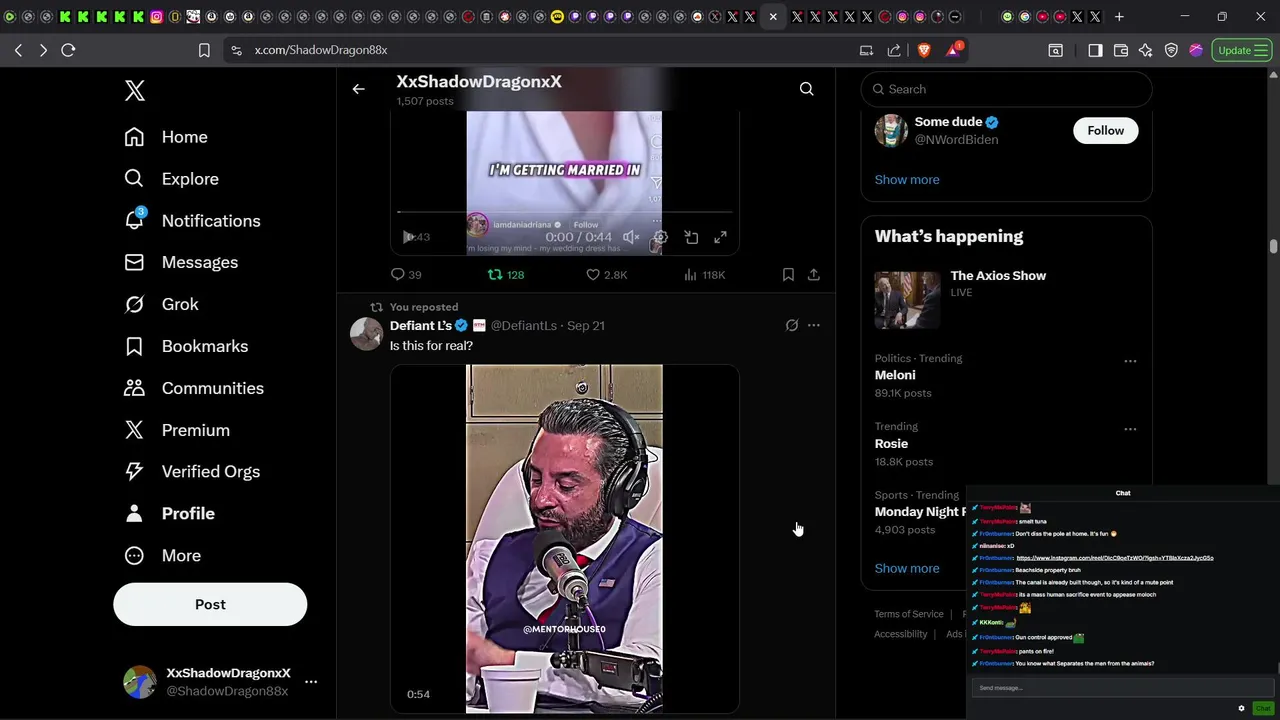
Task: Click the X search input field
Action: [1006, 89]
